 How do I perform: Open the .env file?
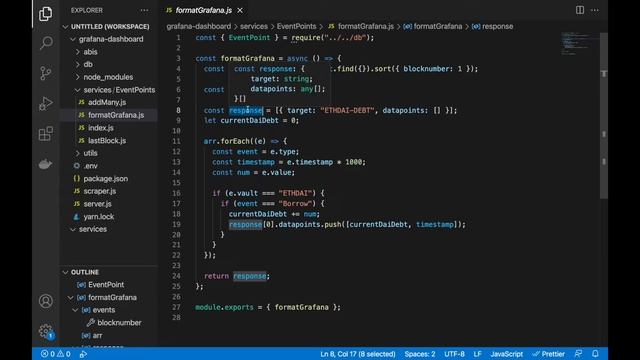109,166
